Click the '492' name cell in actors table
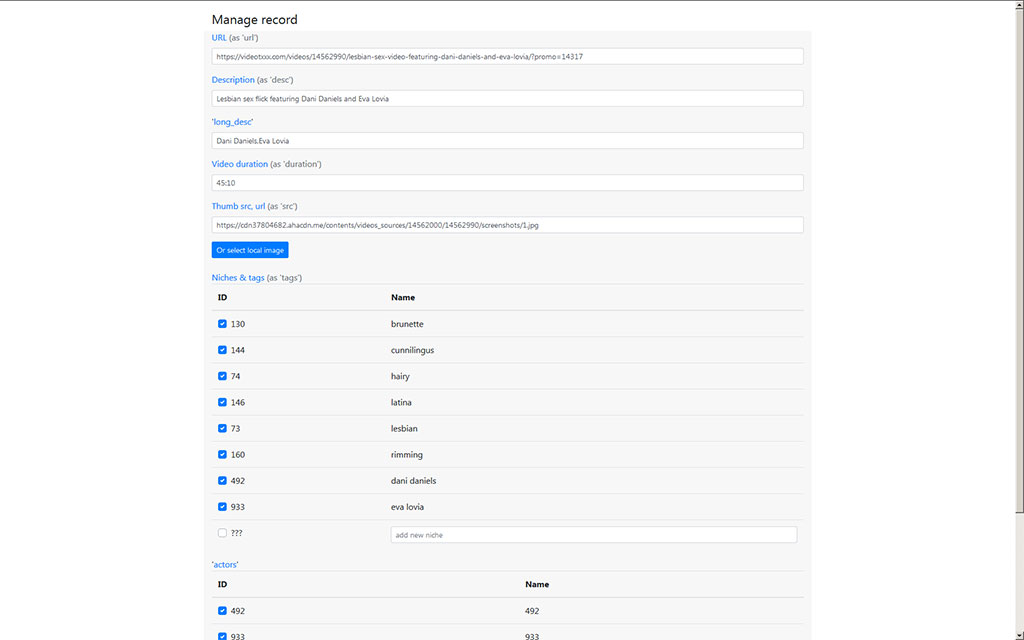The width and height of the screenshot is (1024, 640). (x=532, y=611)
